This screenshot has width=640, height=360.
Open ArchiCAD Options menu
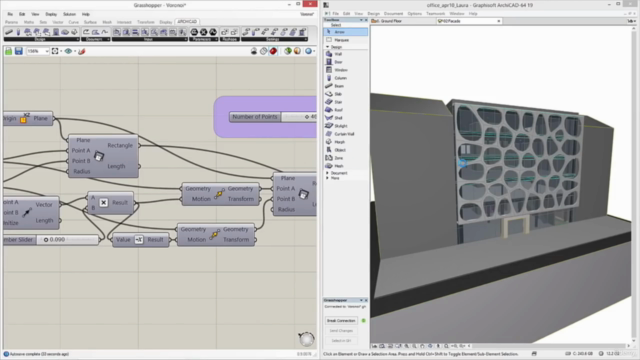pos(414,14)
